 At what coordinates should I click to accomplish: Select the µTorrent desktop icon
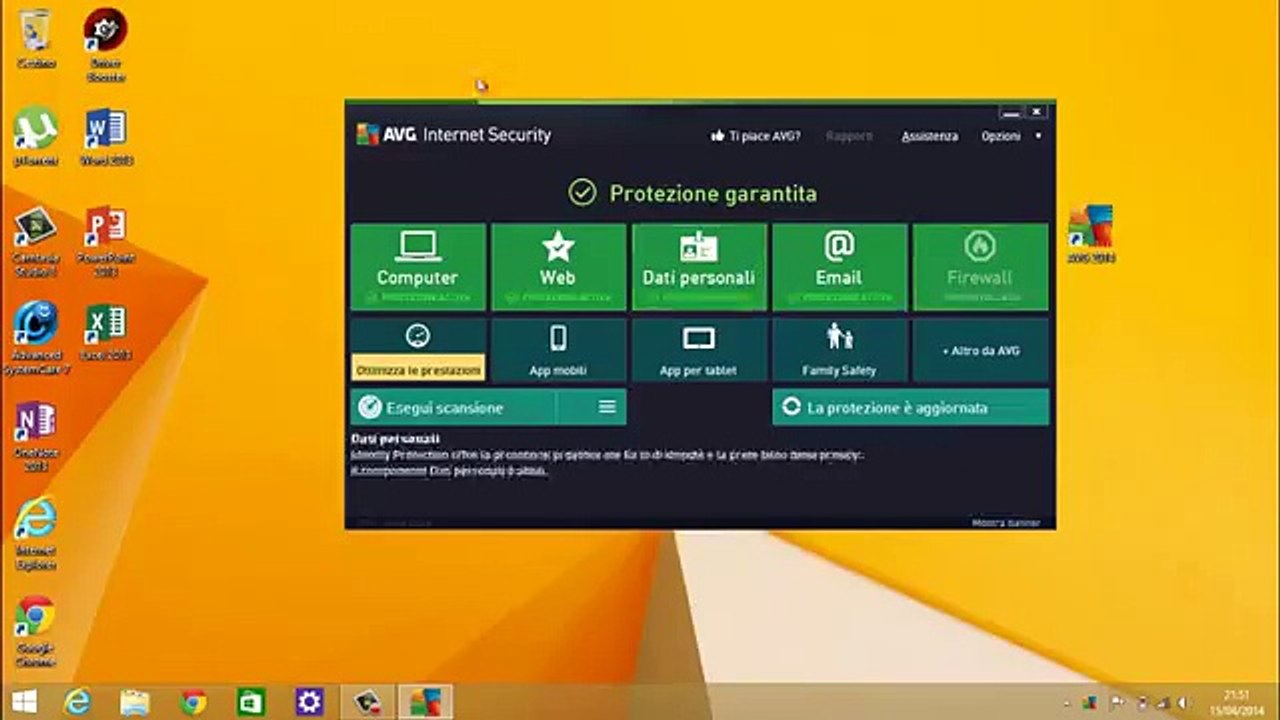click(x=36, y=136)
